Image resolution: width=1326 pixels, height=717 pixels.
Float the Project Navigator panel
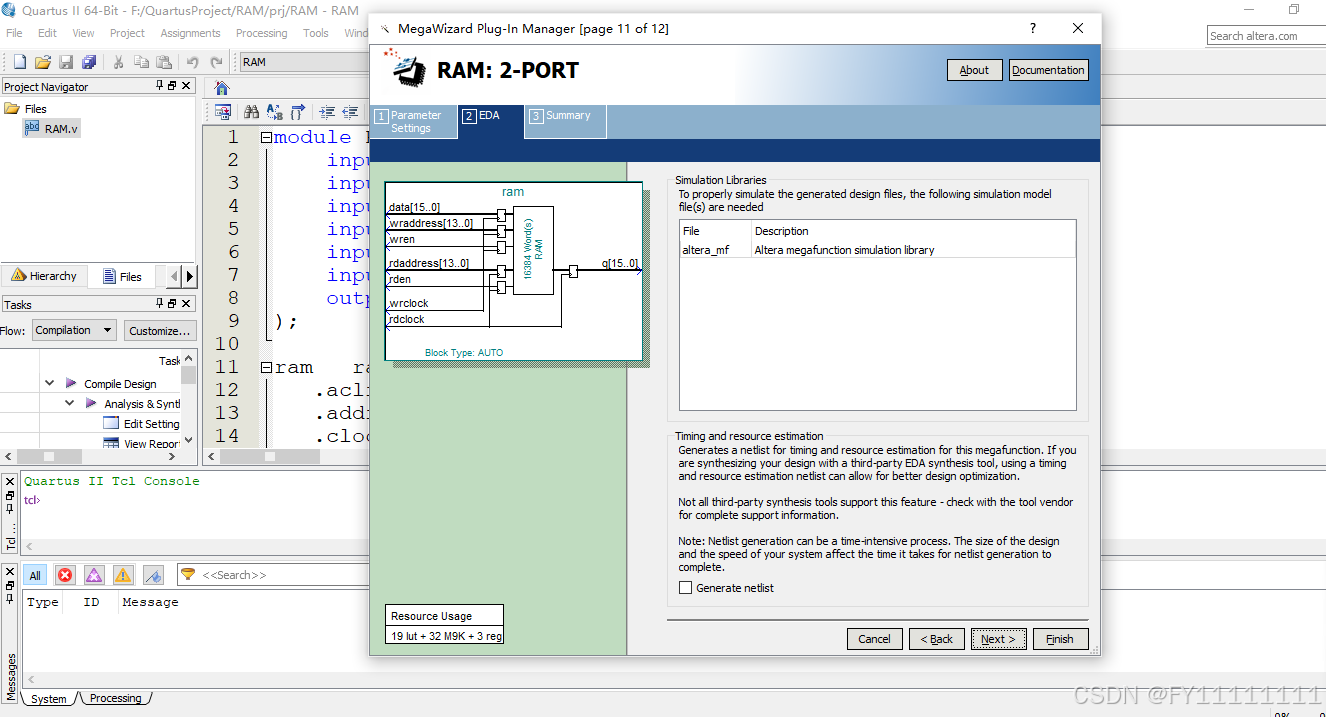172,86
